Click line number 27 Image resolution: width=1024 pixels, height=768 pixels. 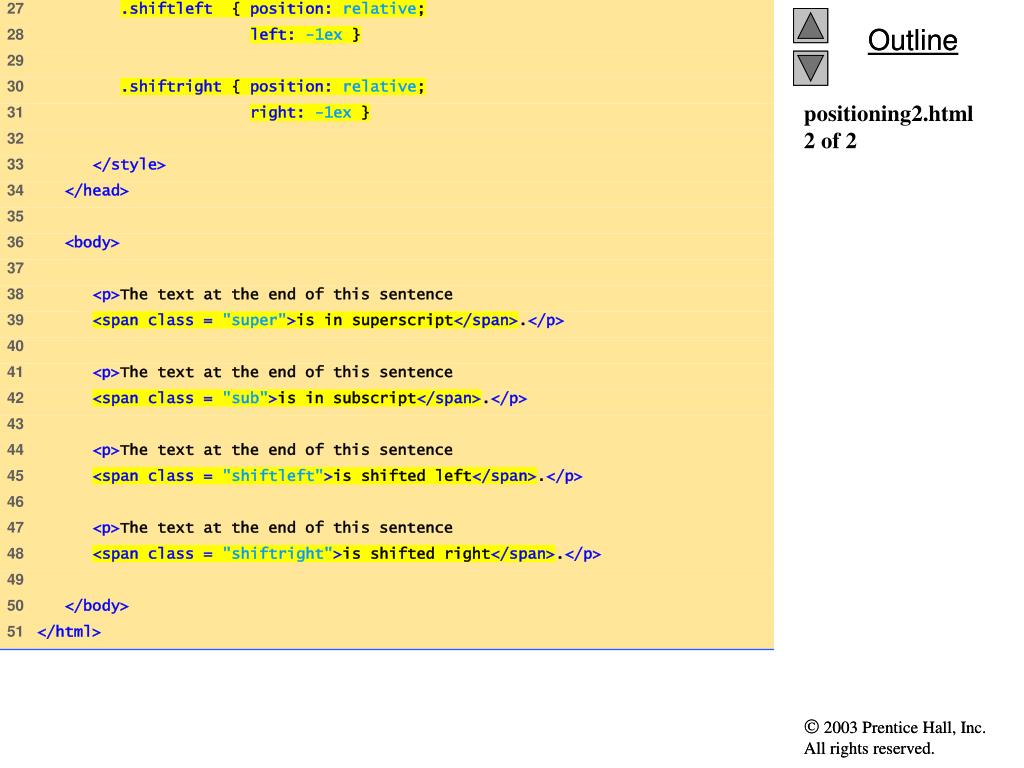pos(15,9)
